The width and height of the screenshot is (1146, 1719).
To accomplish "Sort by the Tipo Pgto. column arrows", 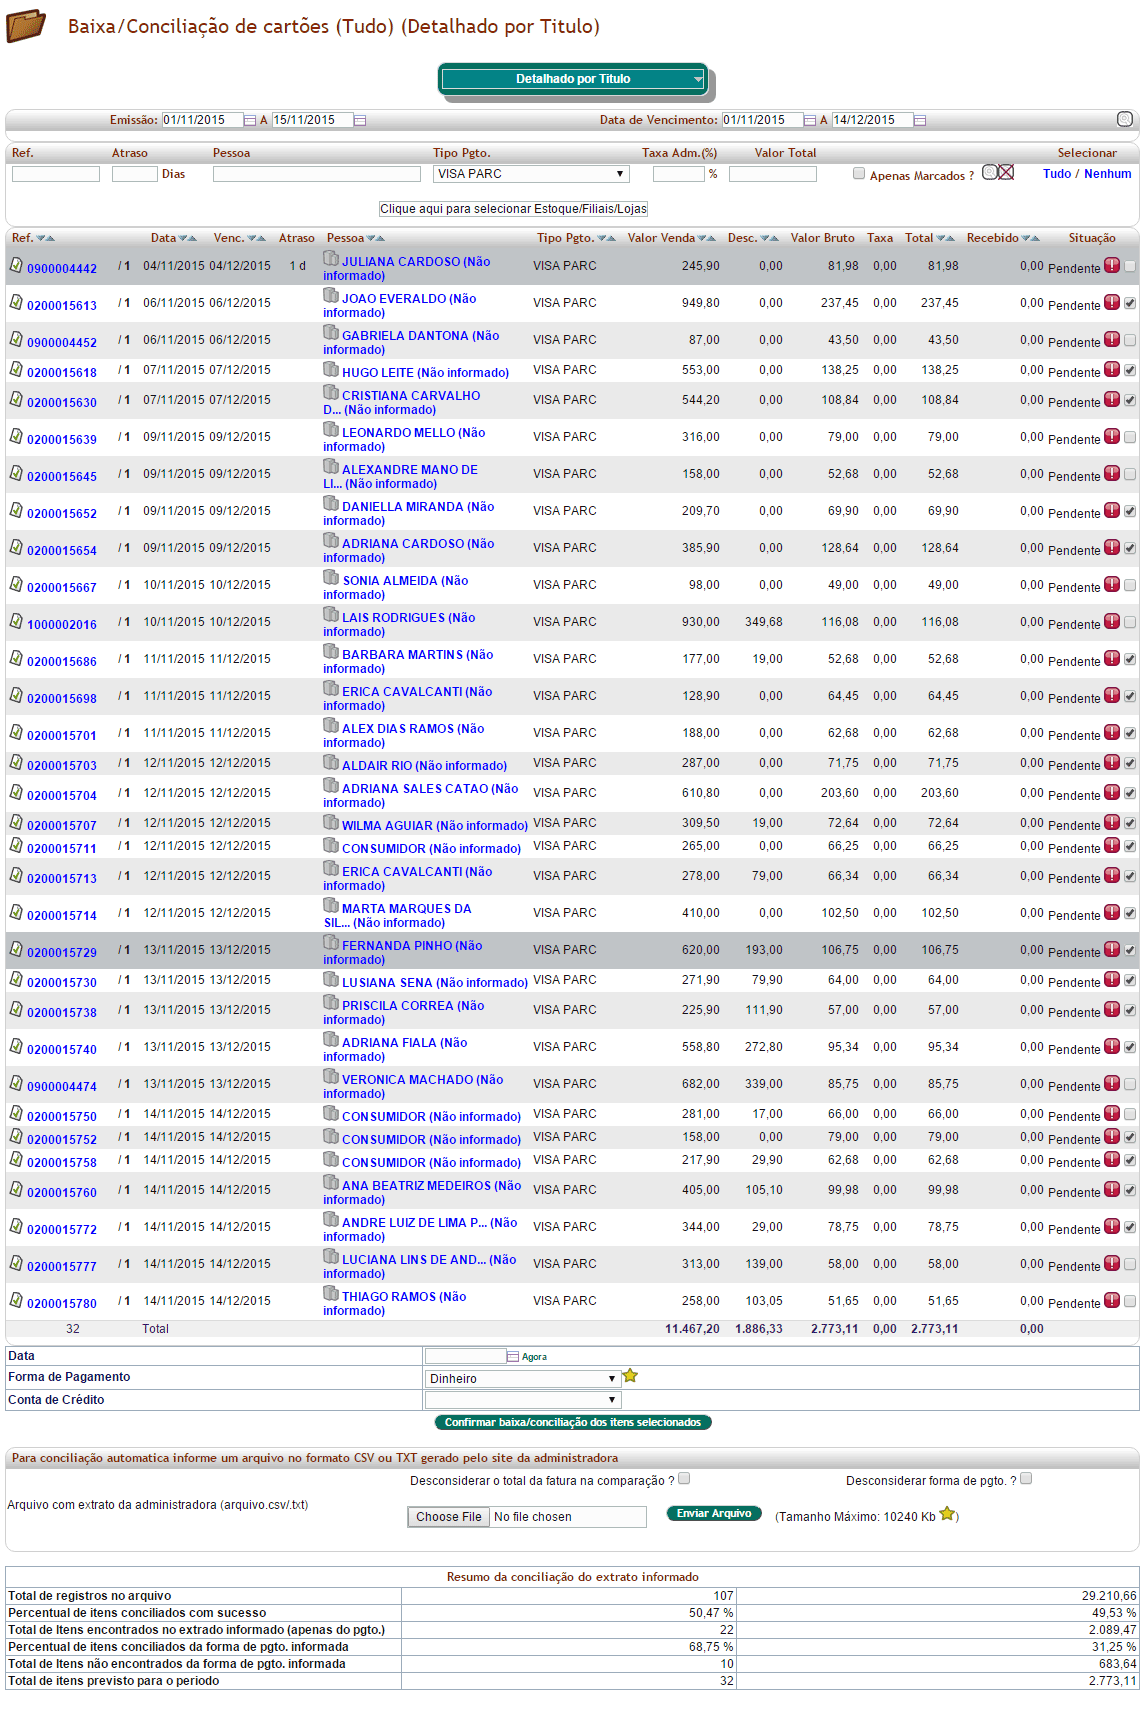I will tap(607, 239).
